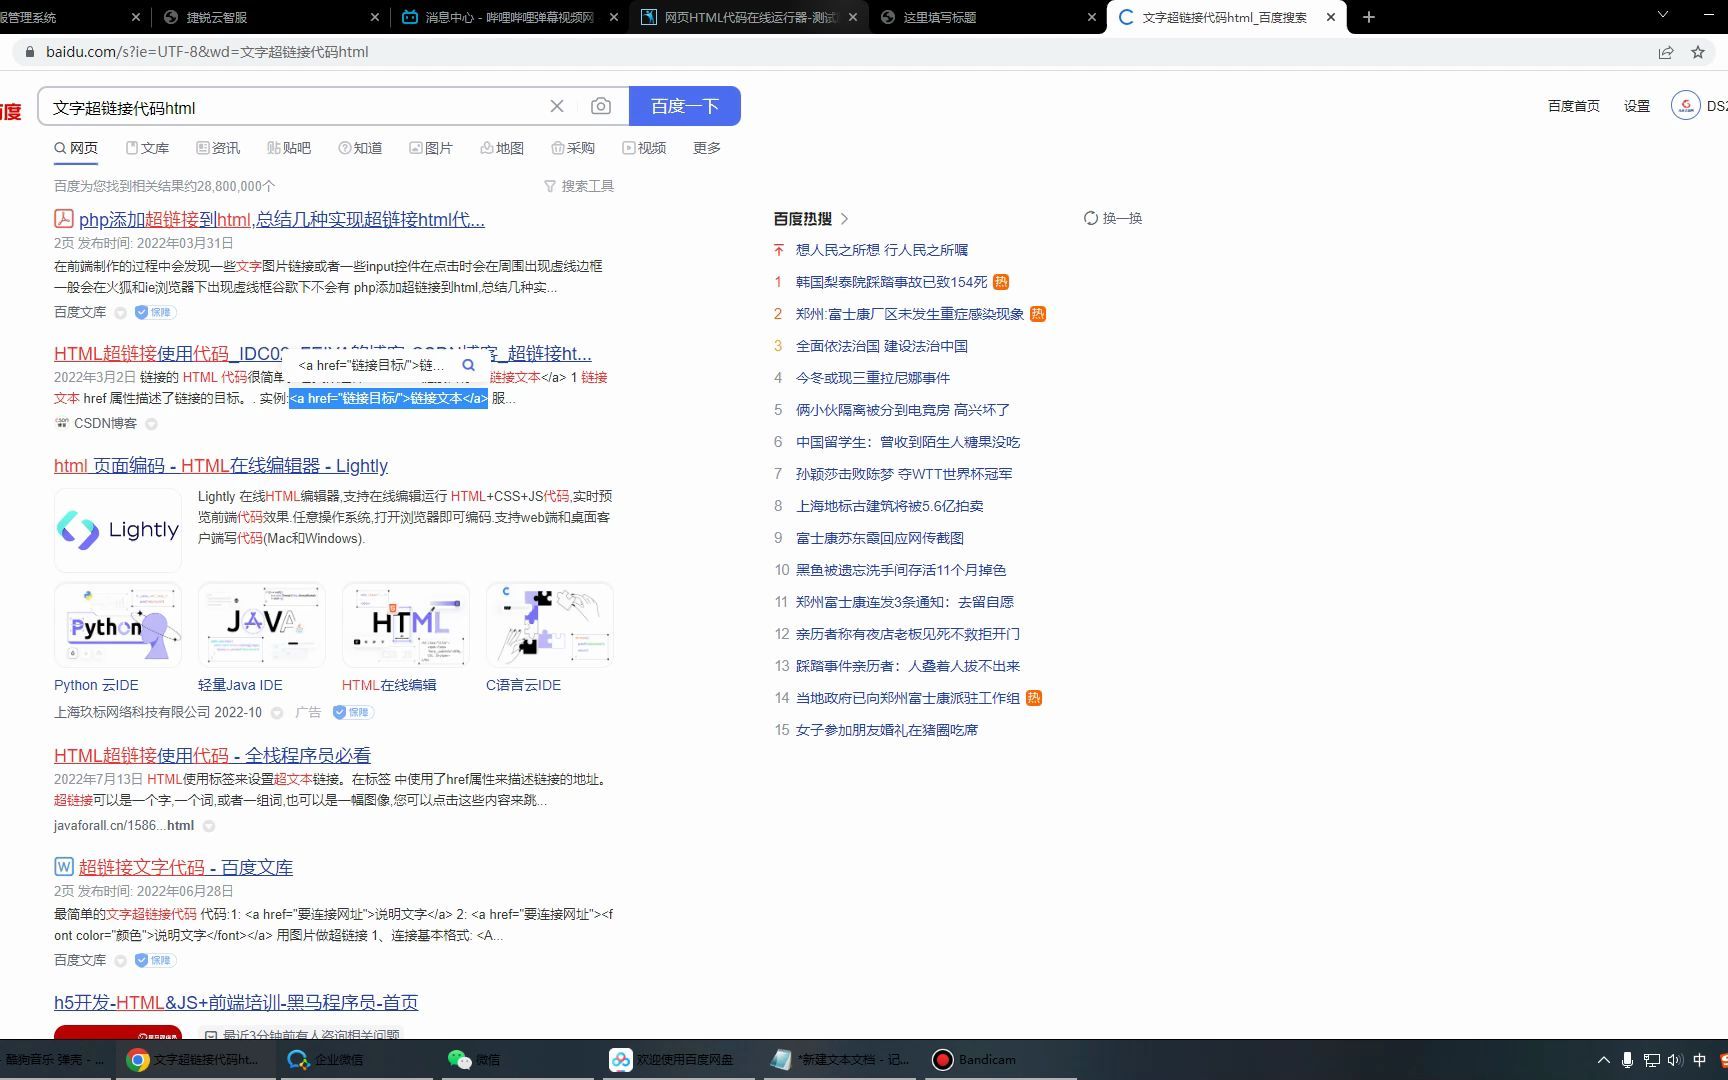
Task: Click the 百度文库 PDF result icon
Action: (x=63, y=218)
